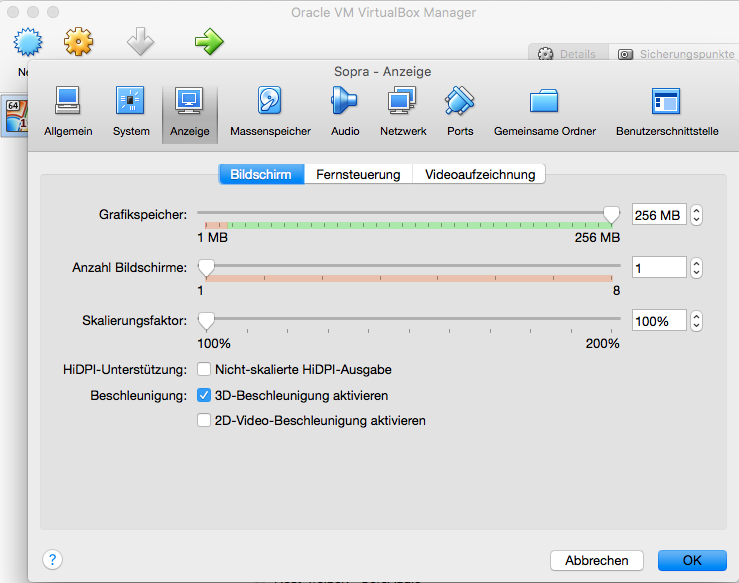The height and width of the screenshot is (583, 739).
Task: Click the Anzahl Bildschirme value field
Action: [x=659, y=268]
